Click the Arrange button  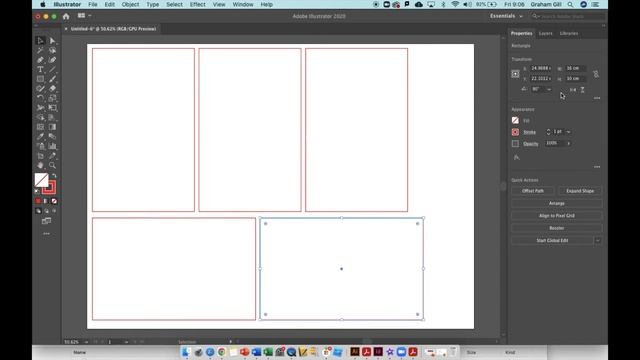[556, 203]
